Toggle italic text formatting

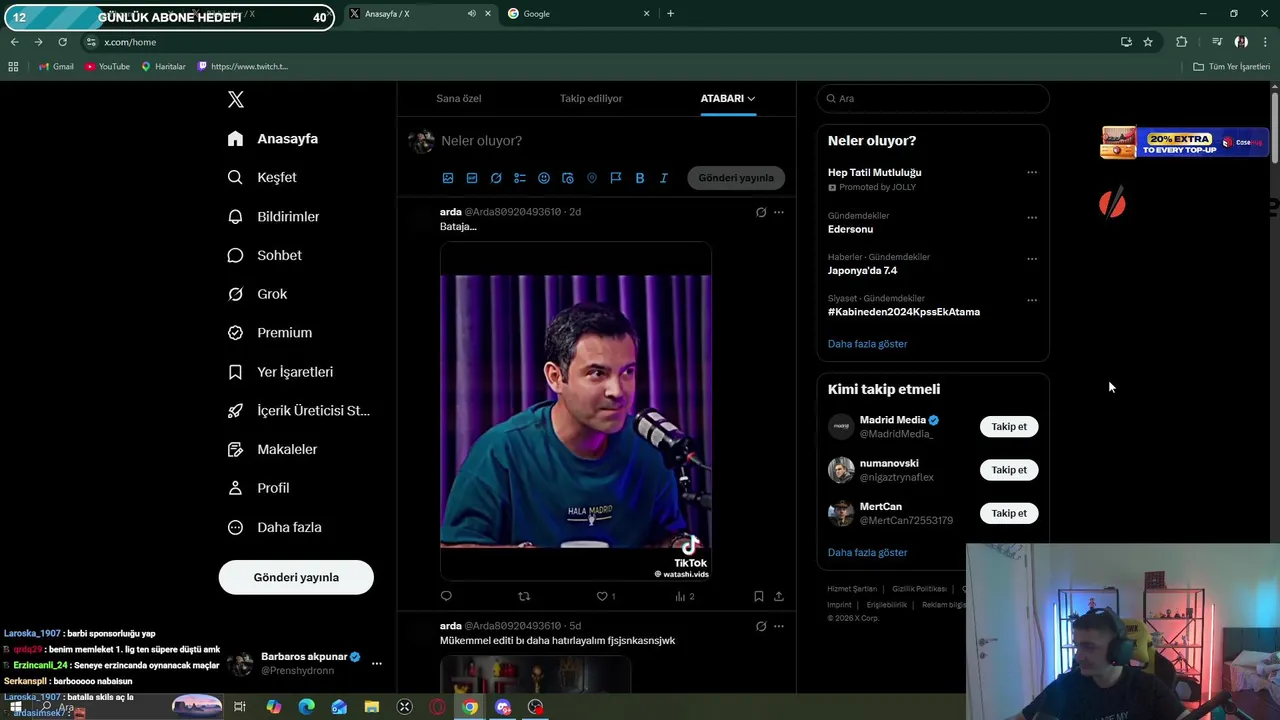coord(664,178)
